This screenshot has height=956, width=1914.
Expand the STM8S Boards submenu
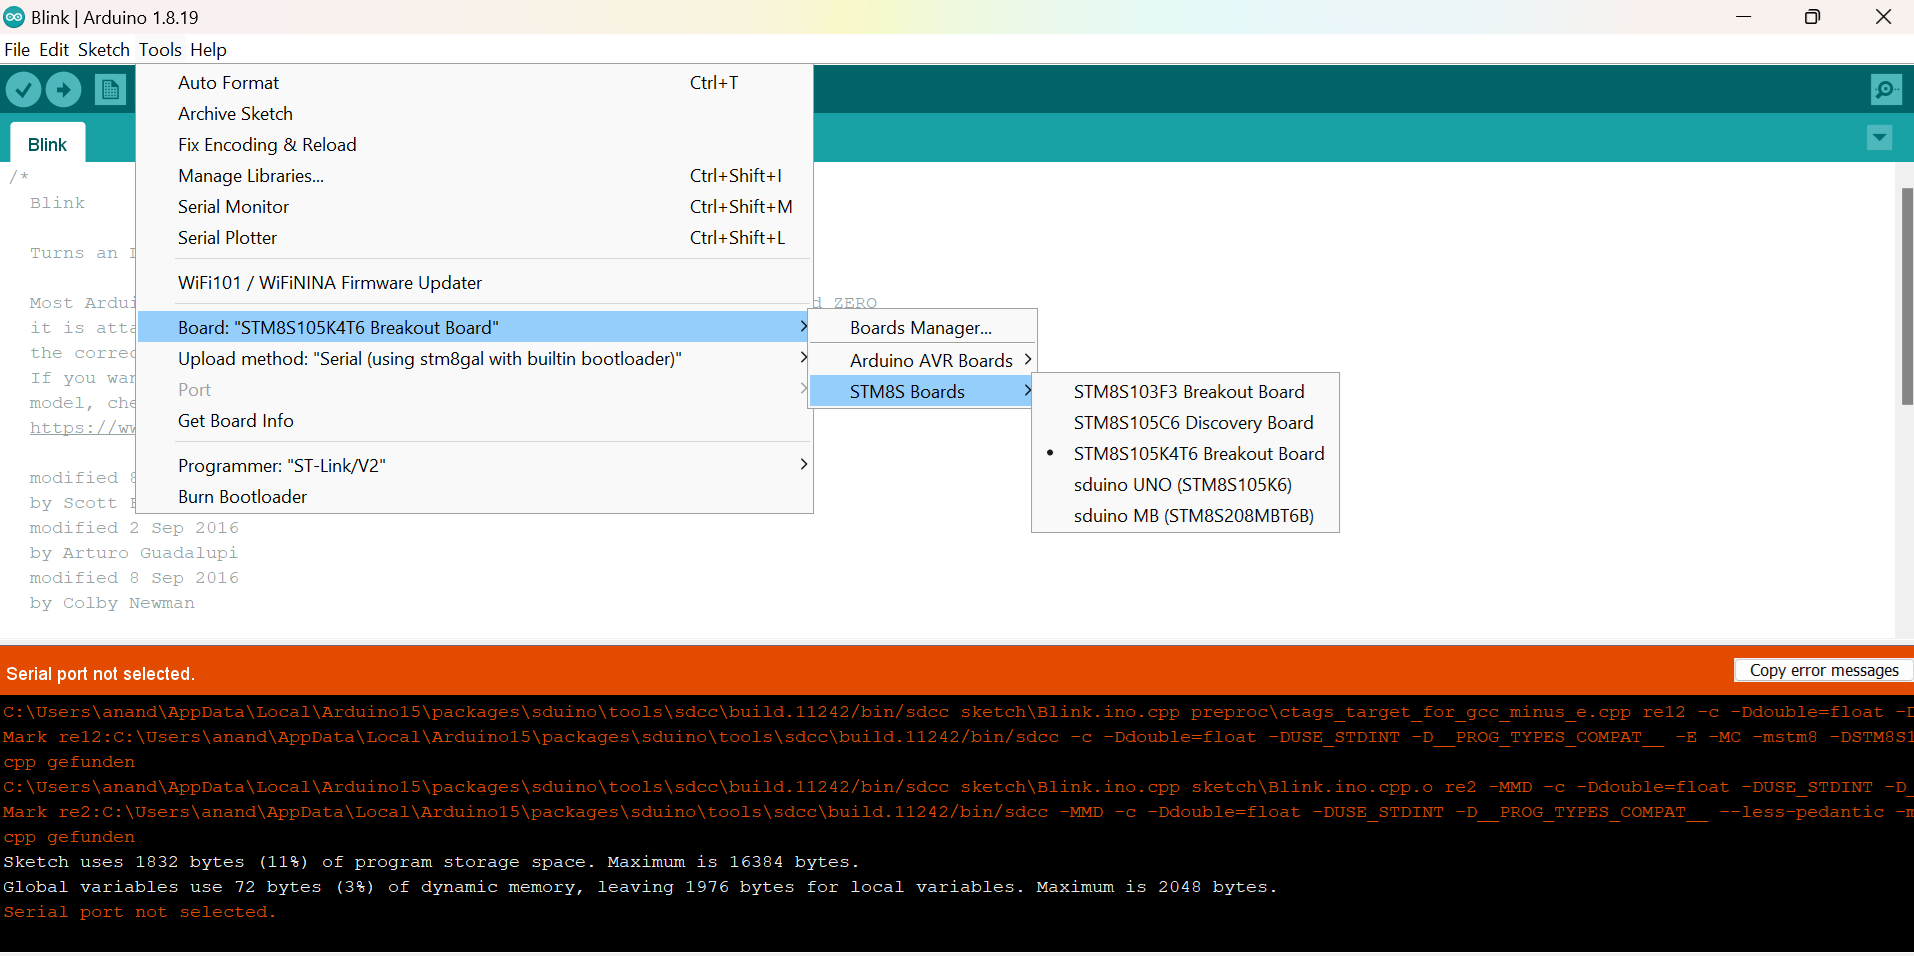point(922,392)
